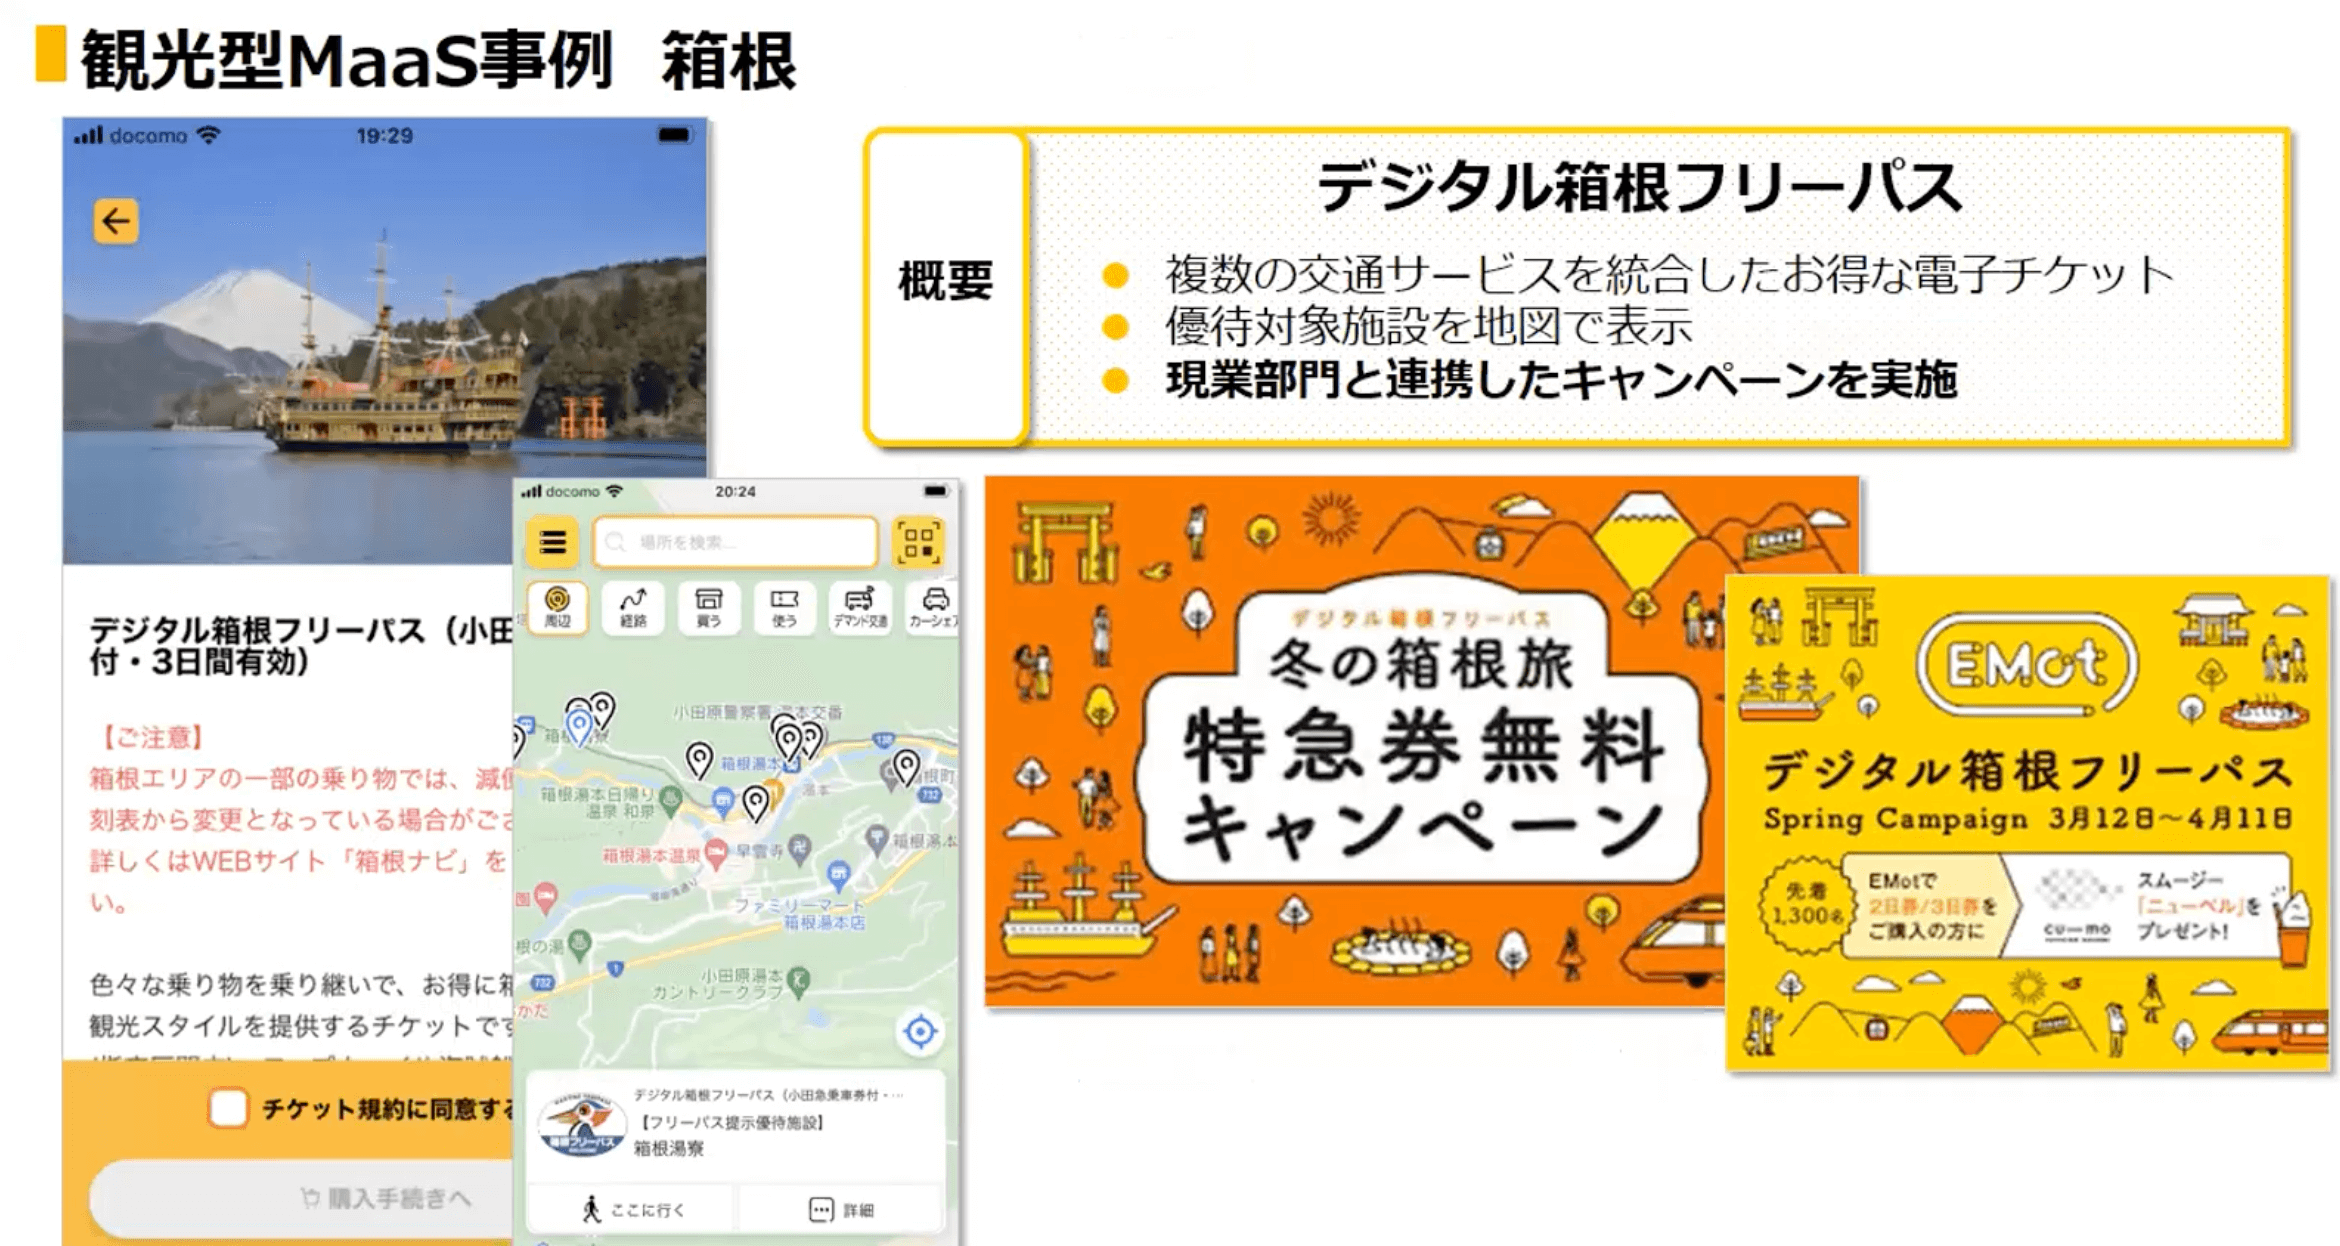
Task: Tap the map pin nearest the 732 road badge
Action: point(906,768)
